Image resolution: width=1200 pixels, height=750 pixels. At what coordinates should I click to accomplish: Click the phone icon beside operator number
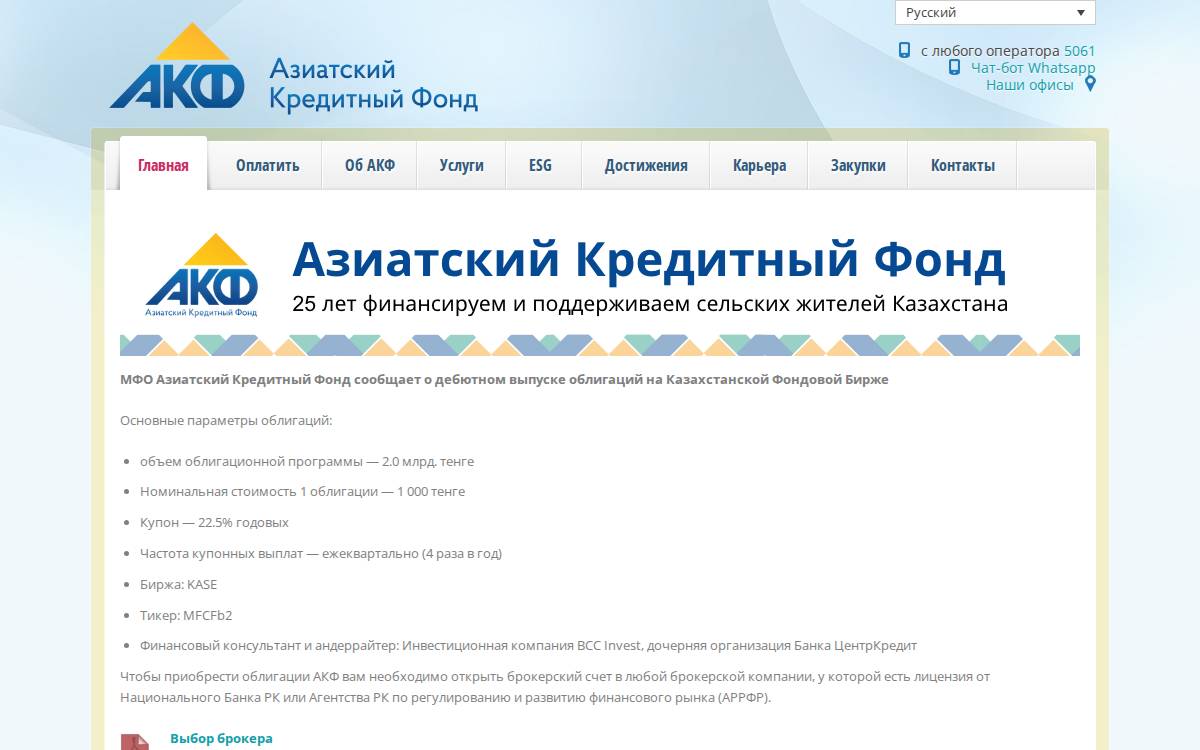click(904, 50)
